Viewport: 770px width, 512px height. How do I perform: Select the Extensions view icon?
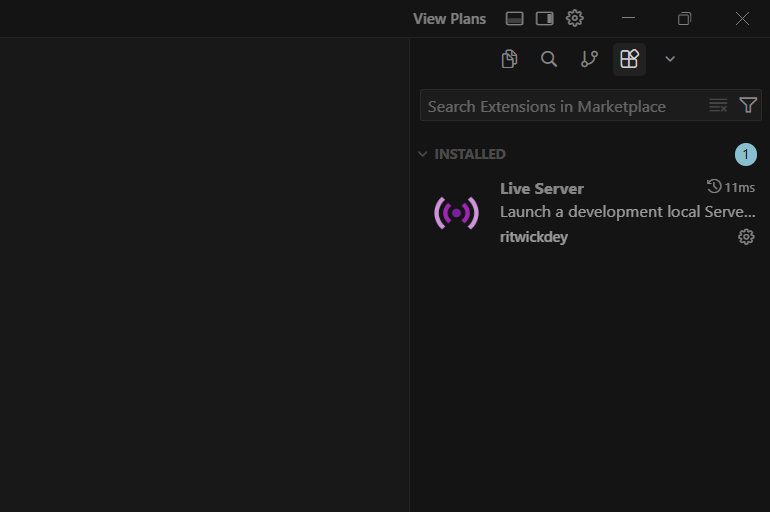(629, 59)
